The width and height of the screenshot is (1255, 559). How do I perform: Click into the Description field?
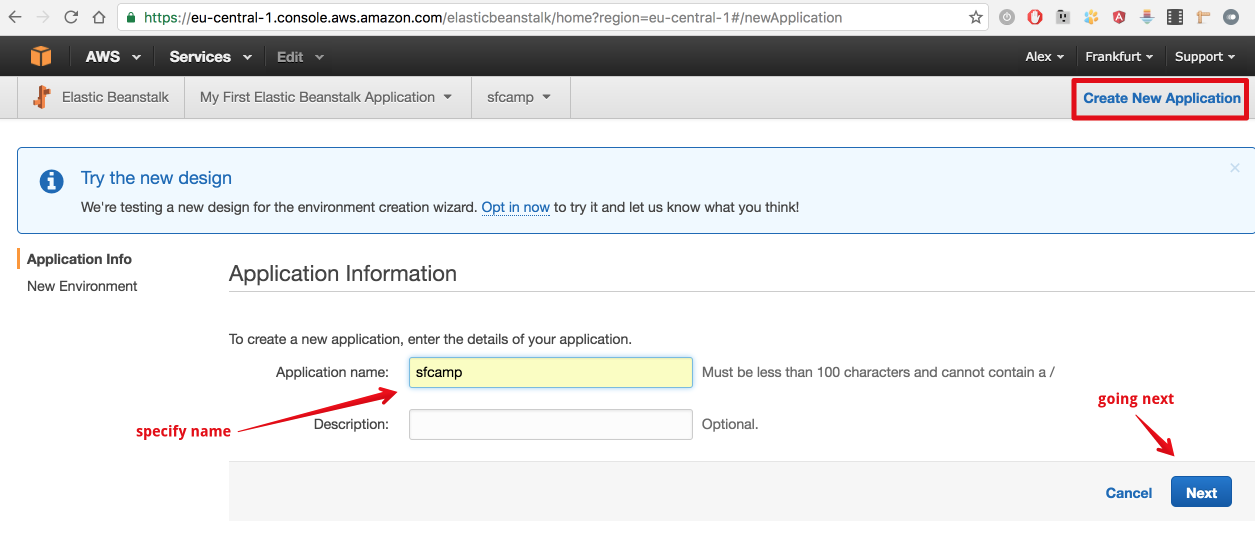[x=550, y=424]
